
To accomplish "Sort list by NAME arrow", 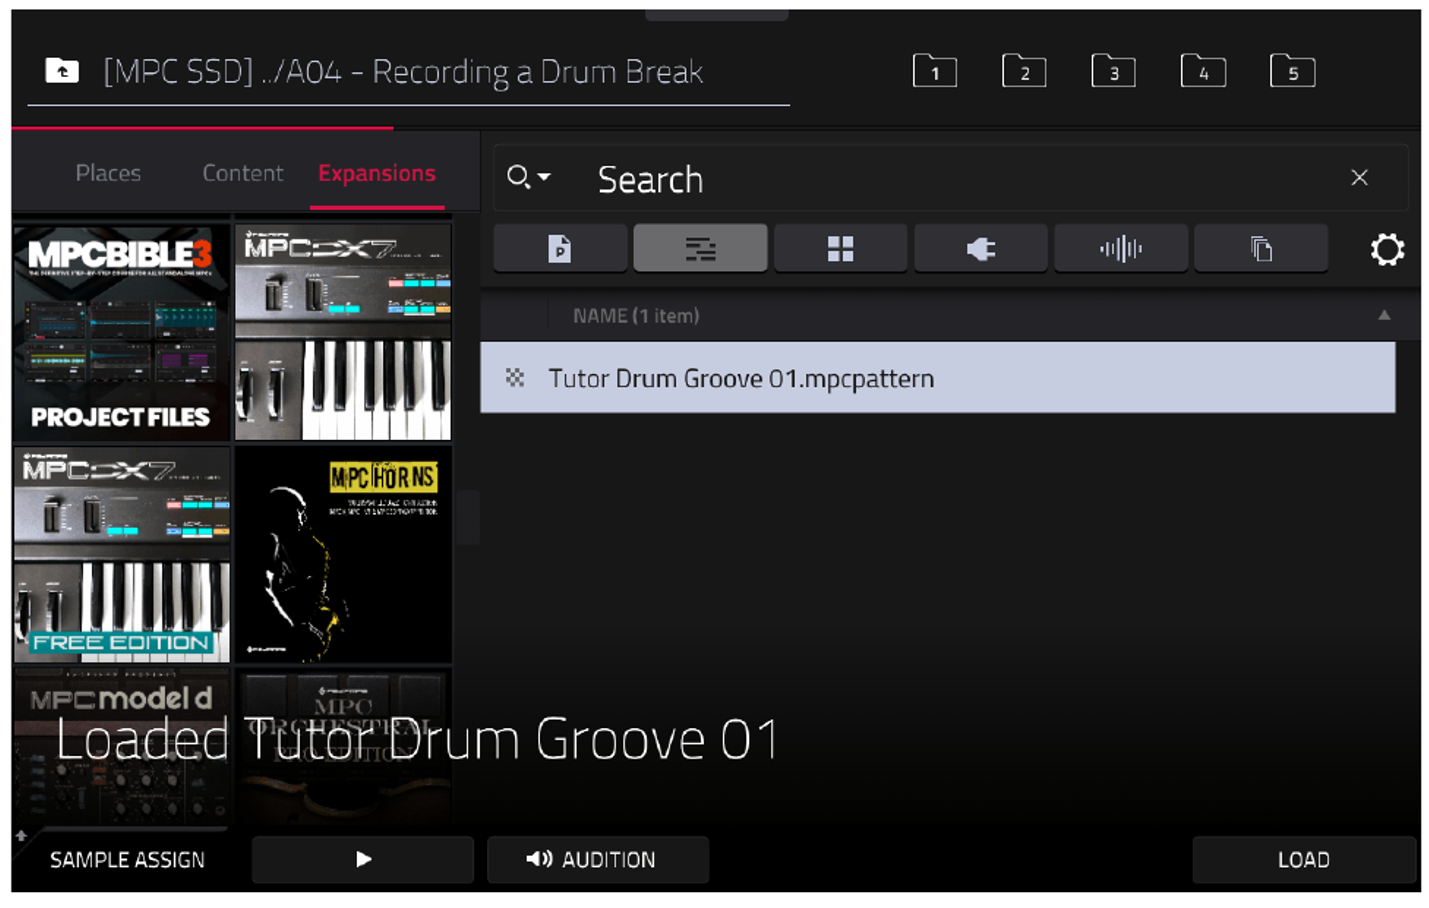I will [1384, 315].
